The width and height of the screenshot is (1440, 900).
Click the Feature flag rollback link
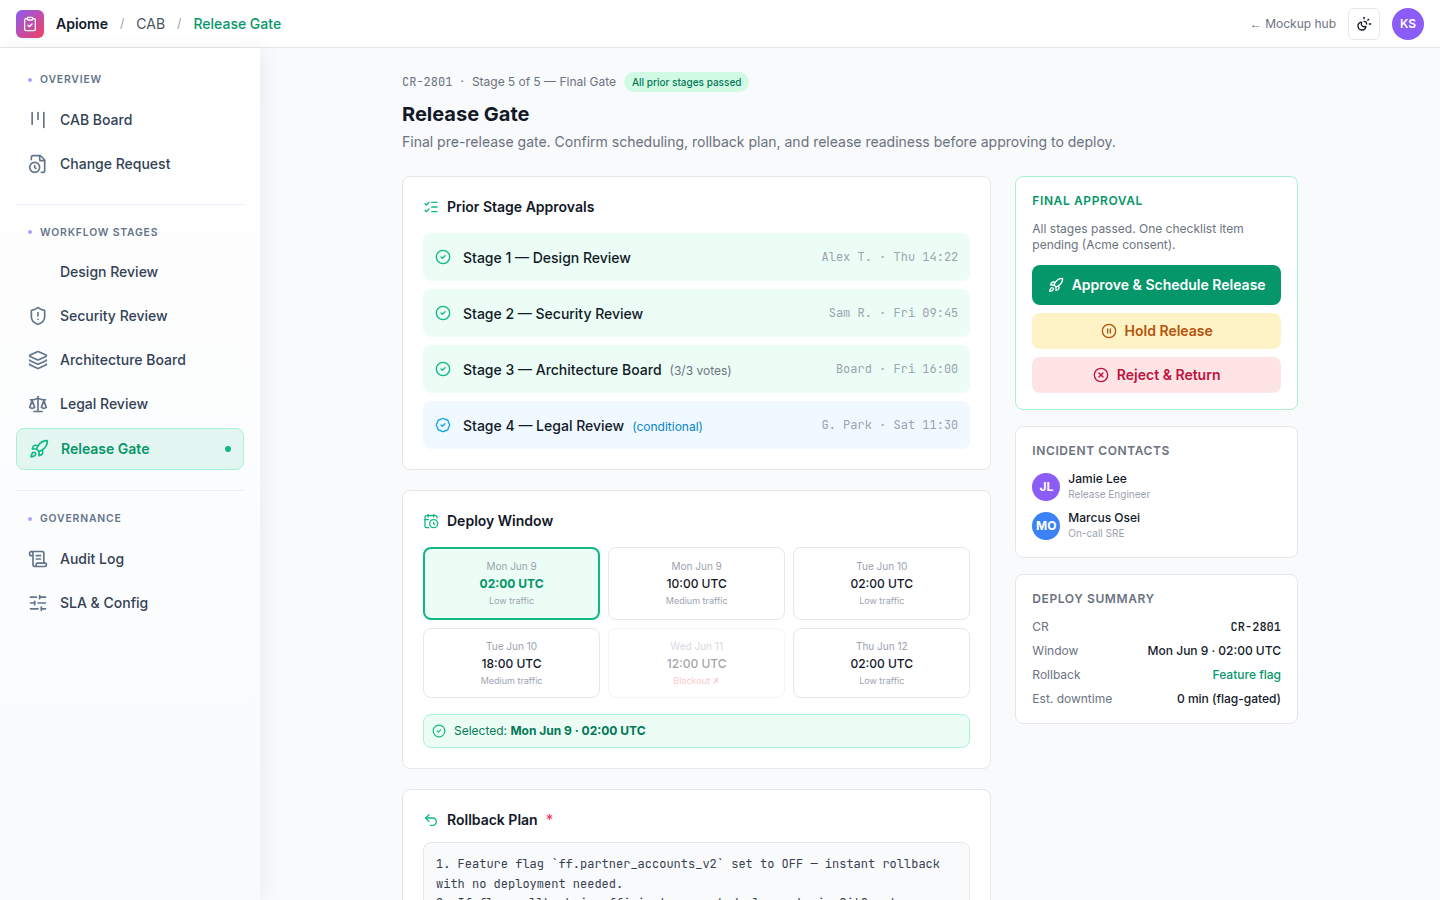1246,675
